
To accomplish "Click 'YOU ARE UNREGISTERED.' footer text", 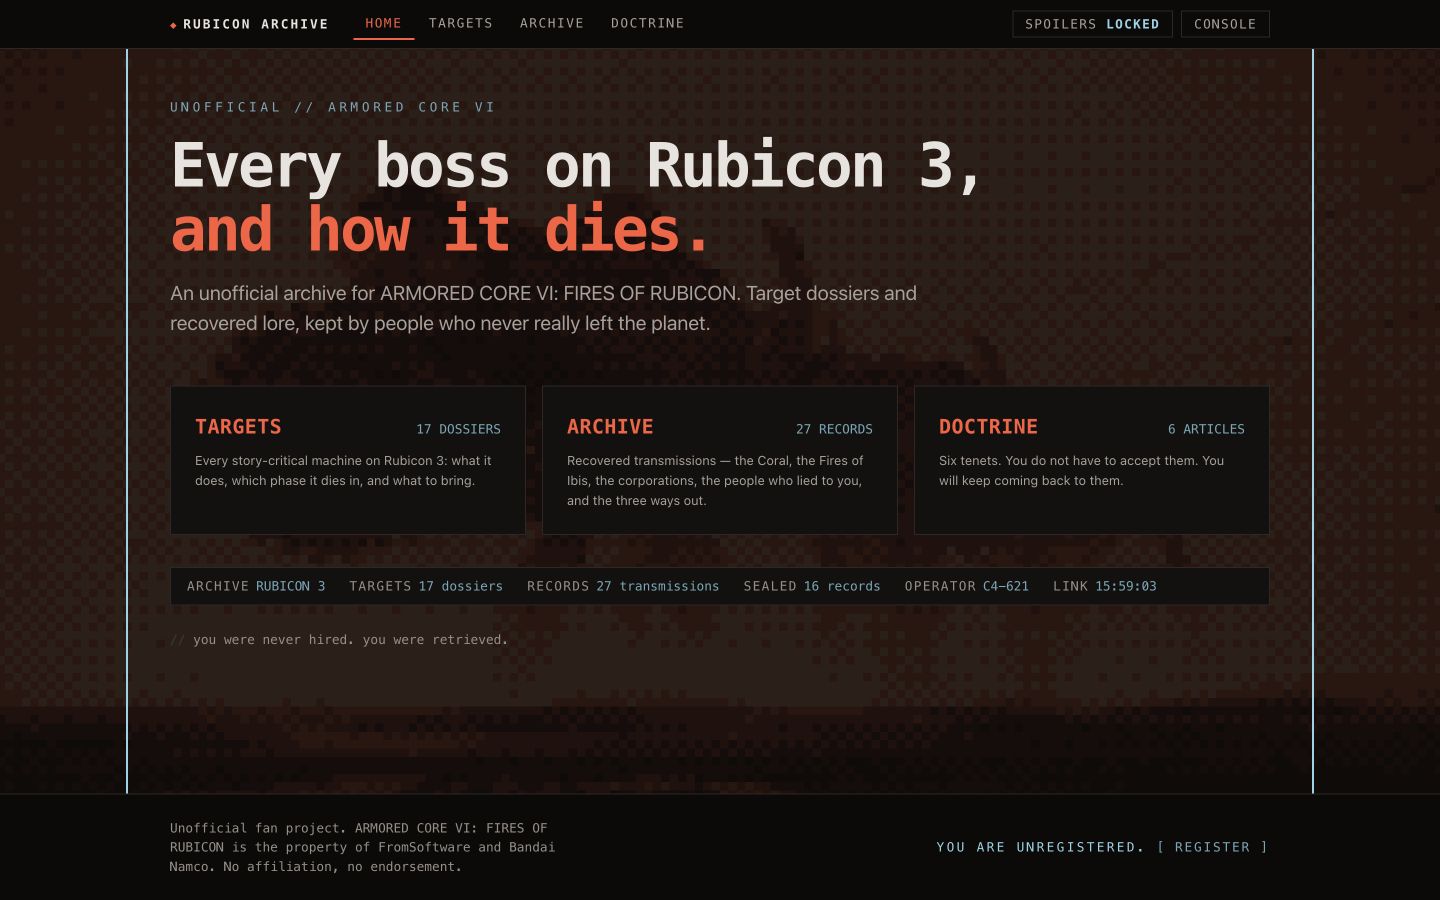I will (1040, 847).
